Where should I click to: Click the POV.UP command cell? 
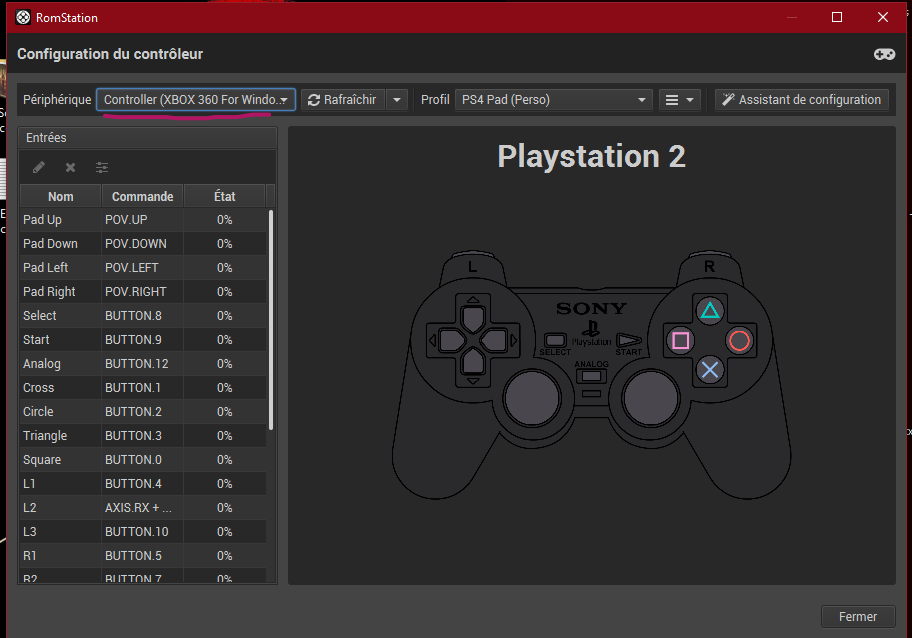point(142,220)
